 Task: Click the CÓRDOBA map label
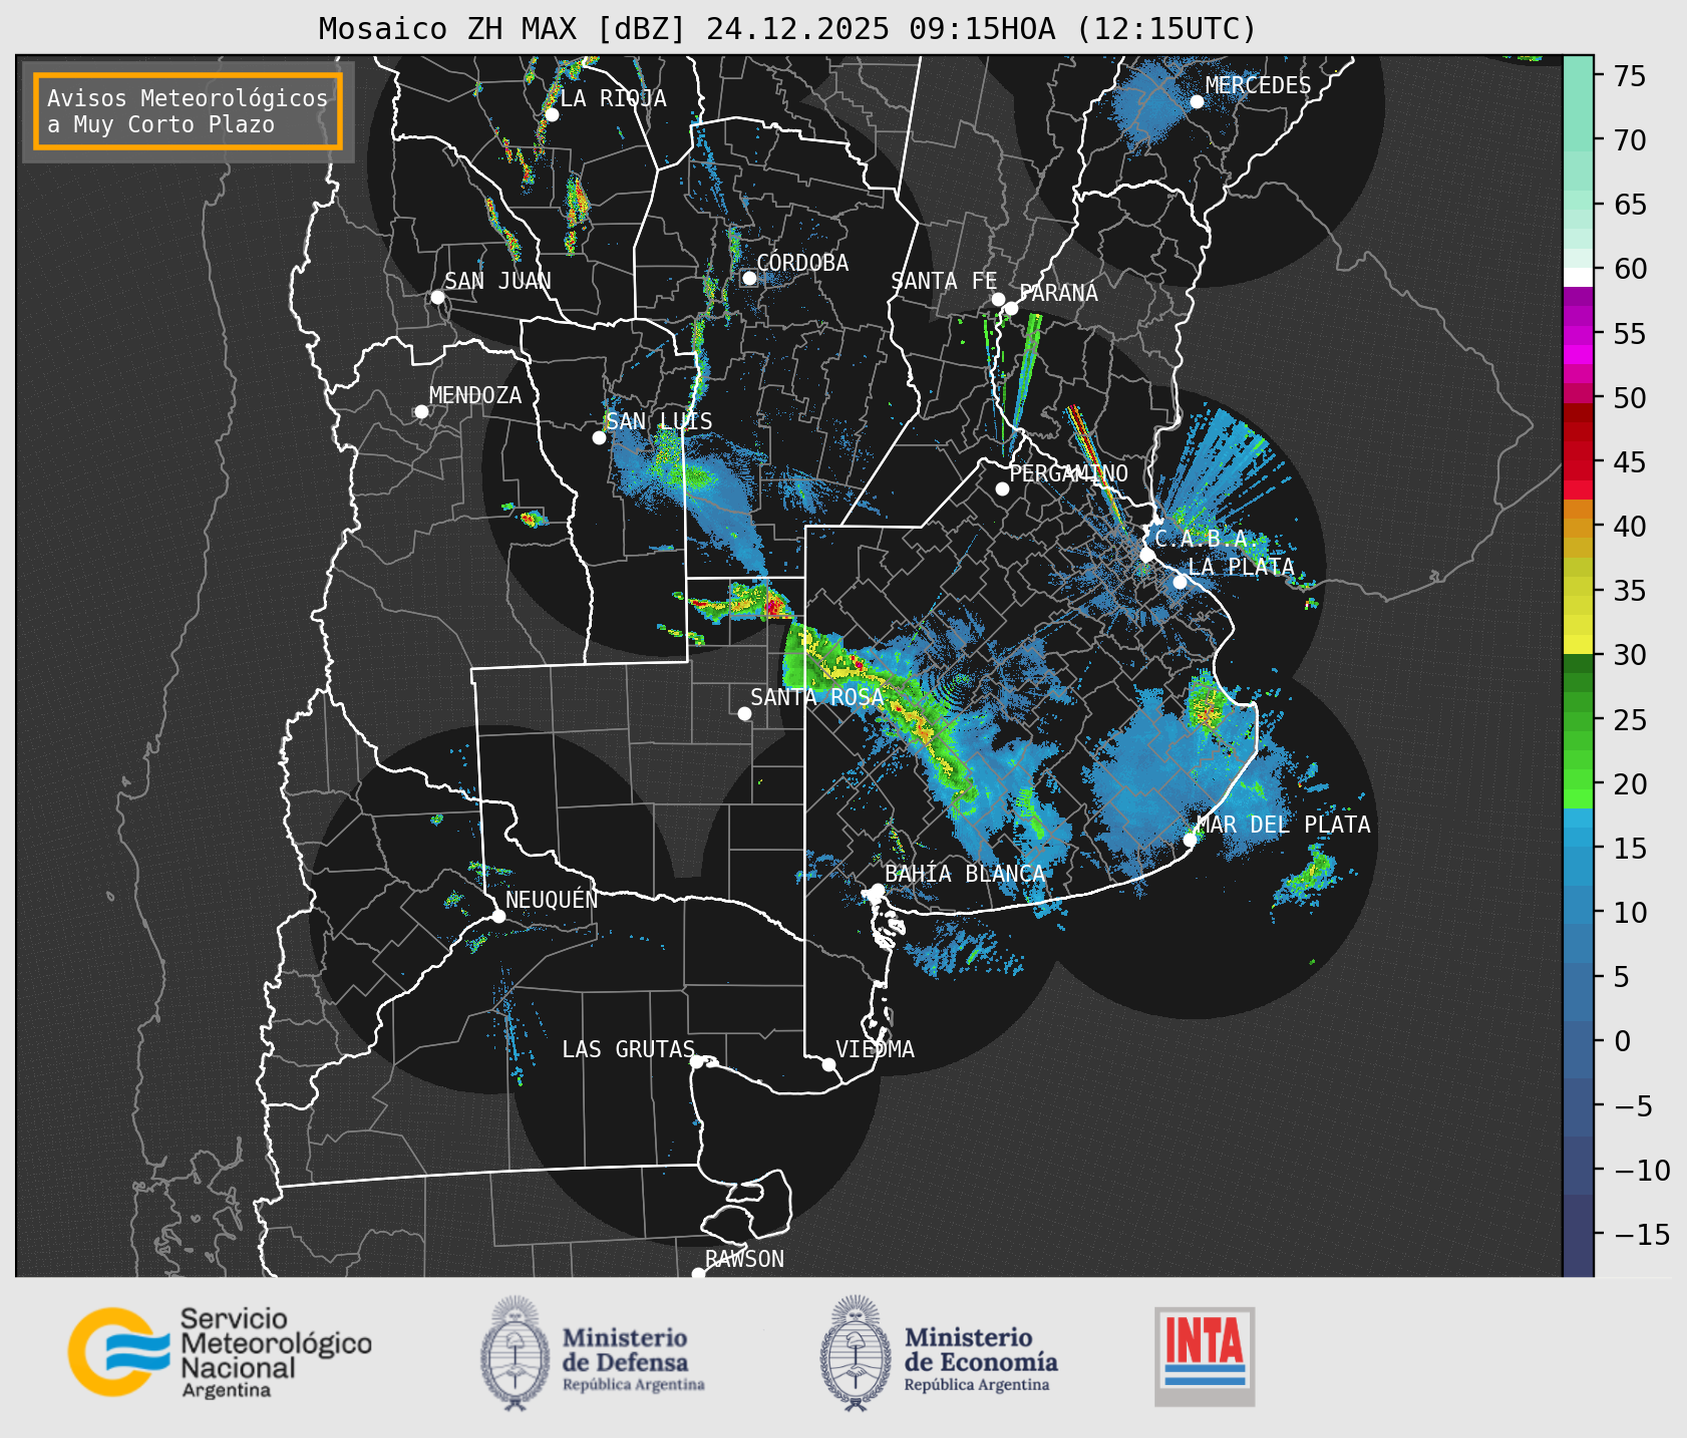pyautogui.click(x=803, y=263)
